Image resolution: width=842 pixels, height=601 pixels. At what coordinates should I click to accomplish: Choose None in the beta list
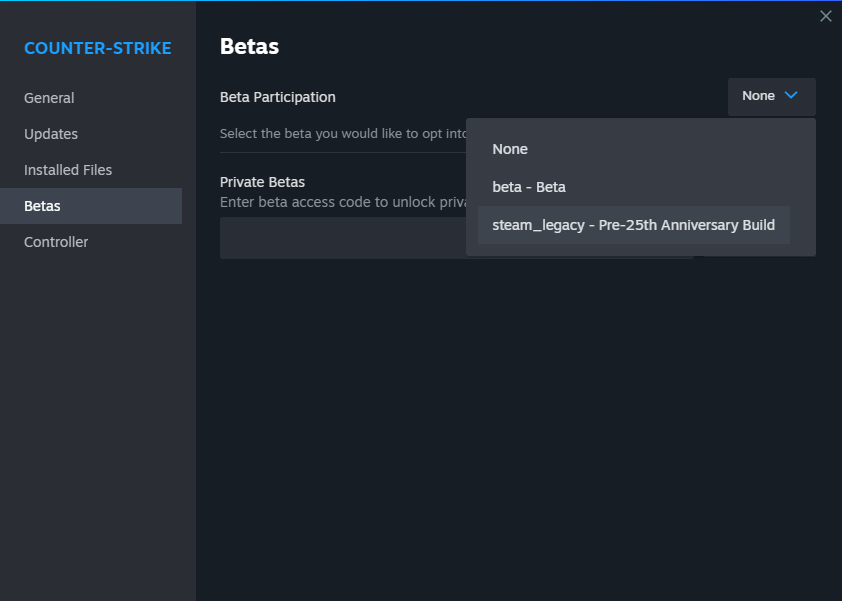633,149
